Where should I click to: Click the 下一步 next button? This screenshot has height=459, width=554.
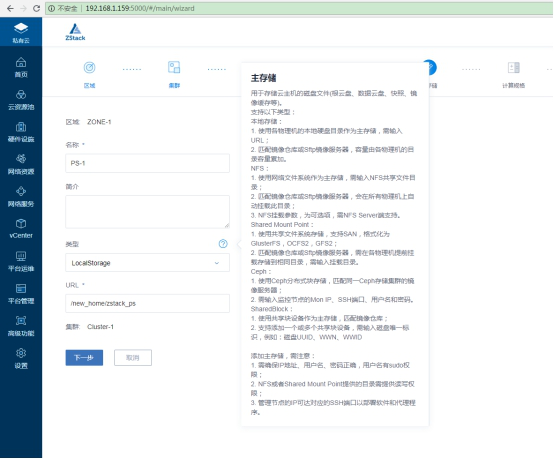tap(84, 358)
